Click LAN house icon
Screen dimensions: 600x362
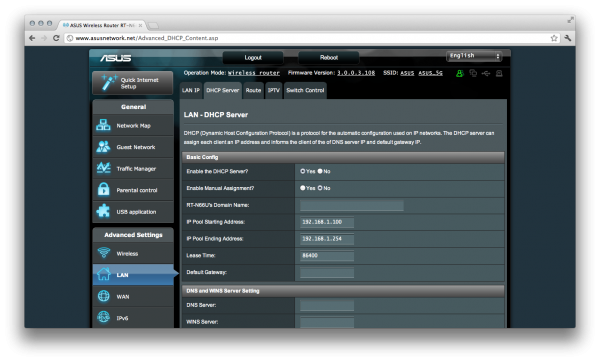point(103,274)
